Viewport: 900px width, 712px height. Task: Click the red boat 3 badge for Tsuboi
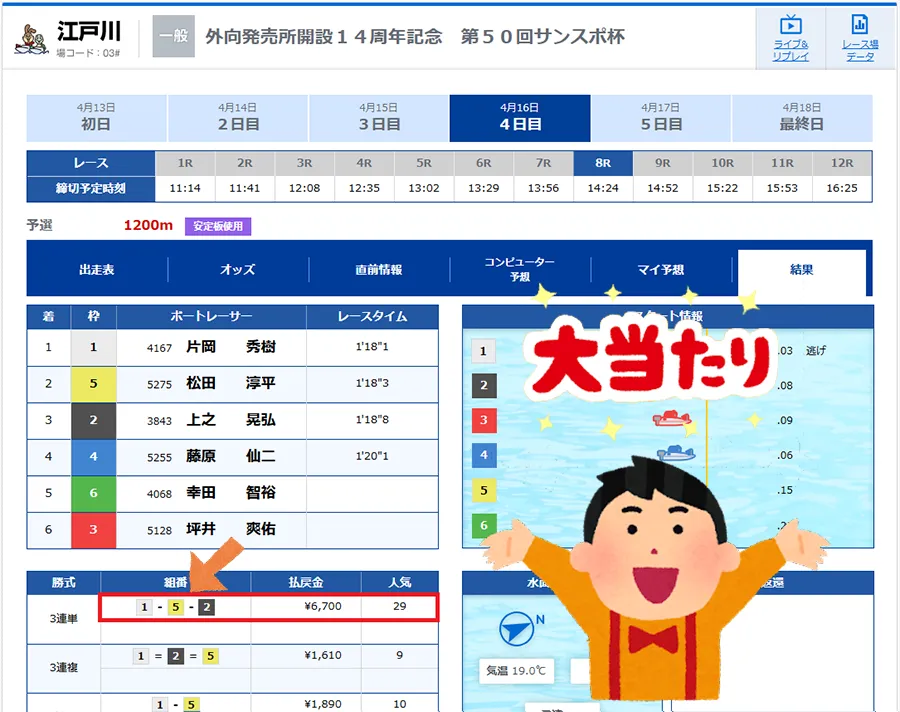[x=94, y=530]
